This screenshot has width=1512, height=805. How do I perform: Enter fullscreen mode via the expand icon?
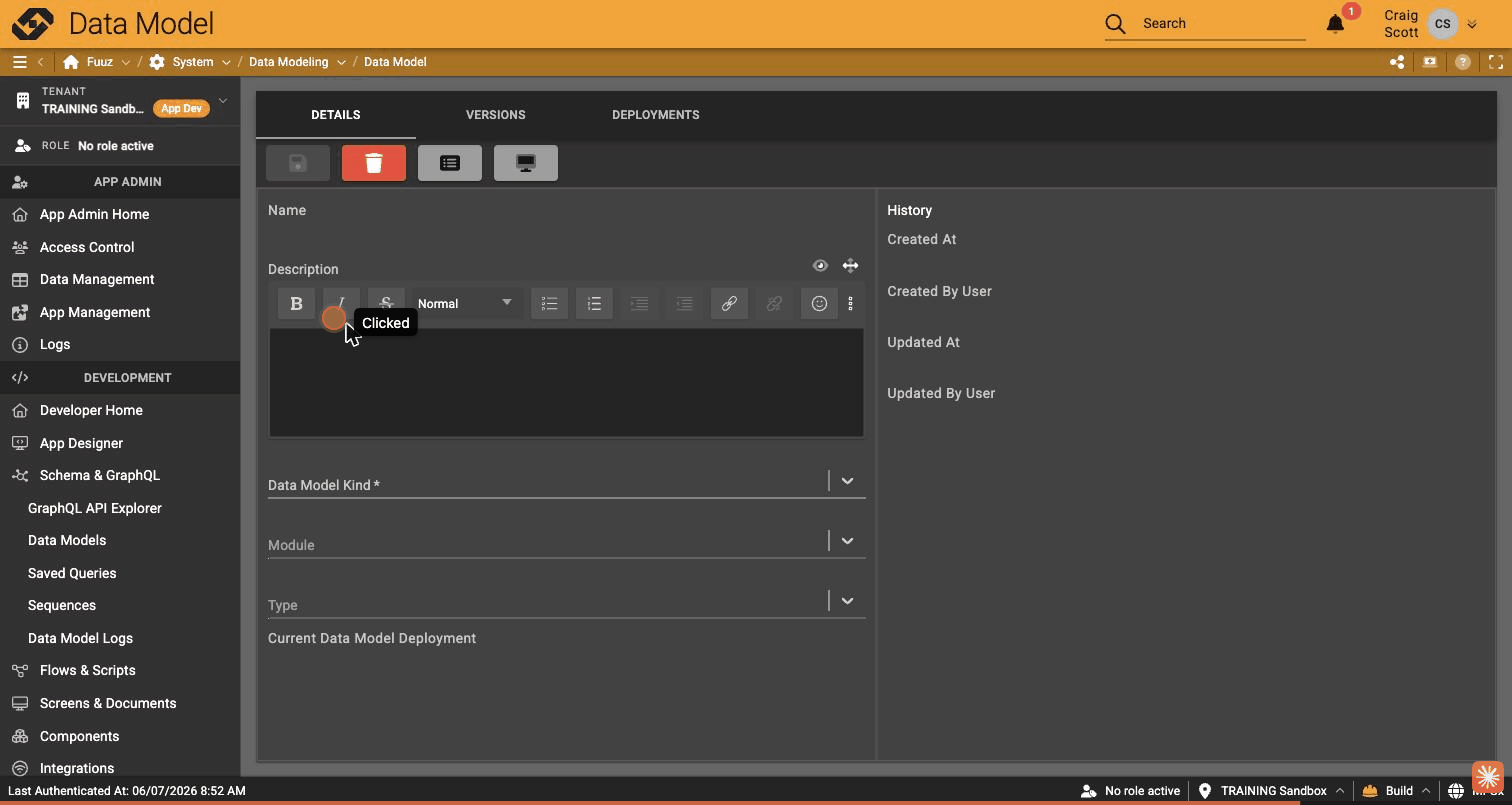pyautogui.click(x=1496, y=62)
